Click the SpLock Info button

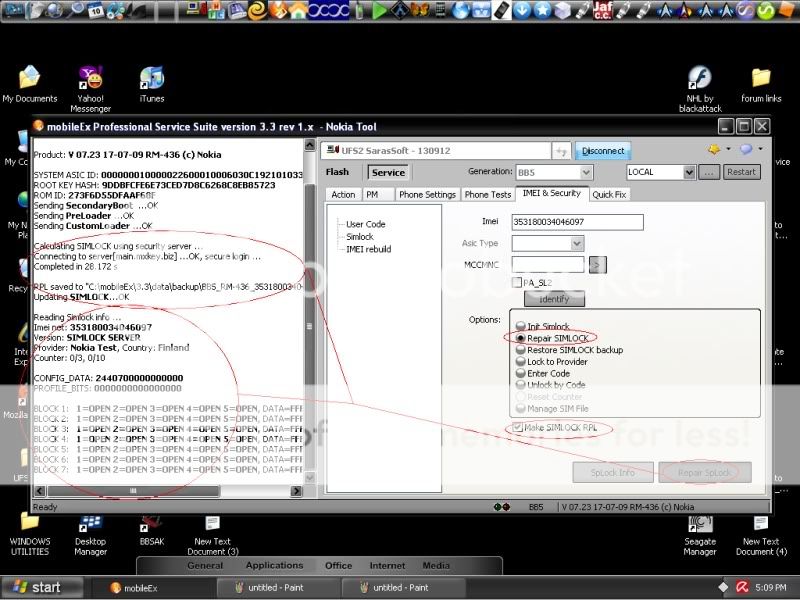(613, 472)
